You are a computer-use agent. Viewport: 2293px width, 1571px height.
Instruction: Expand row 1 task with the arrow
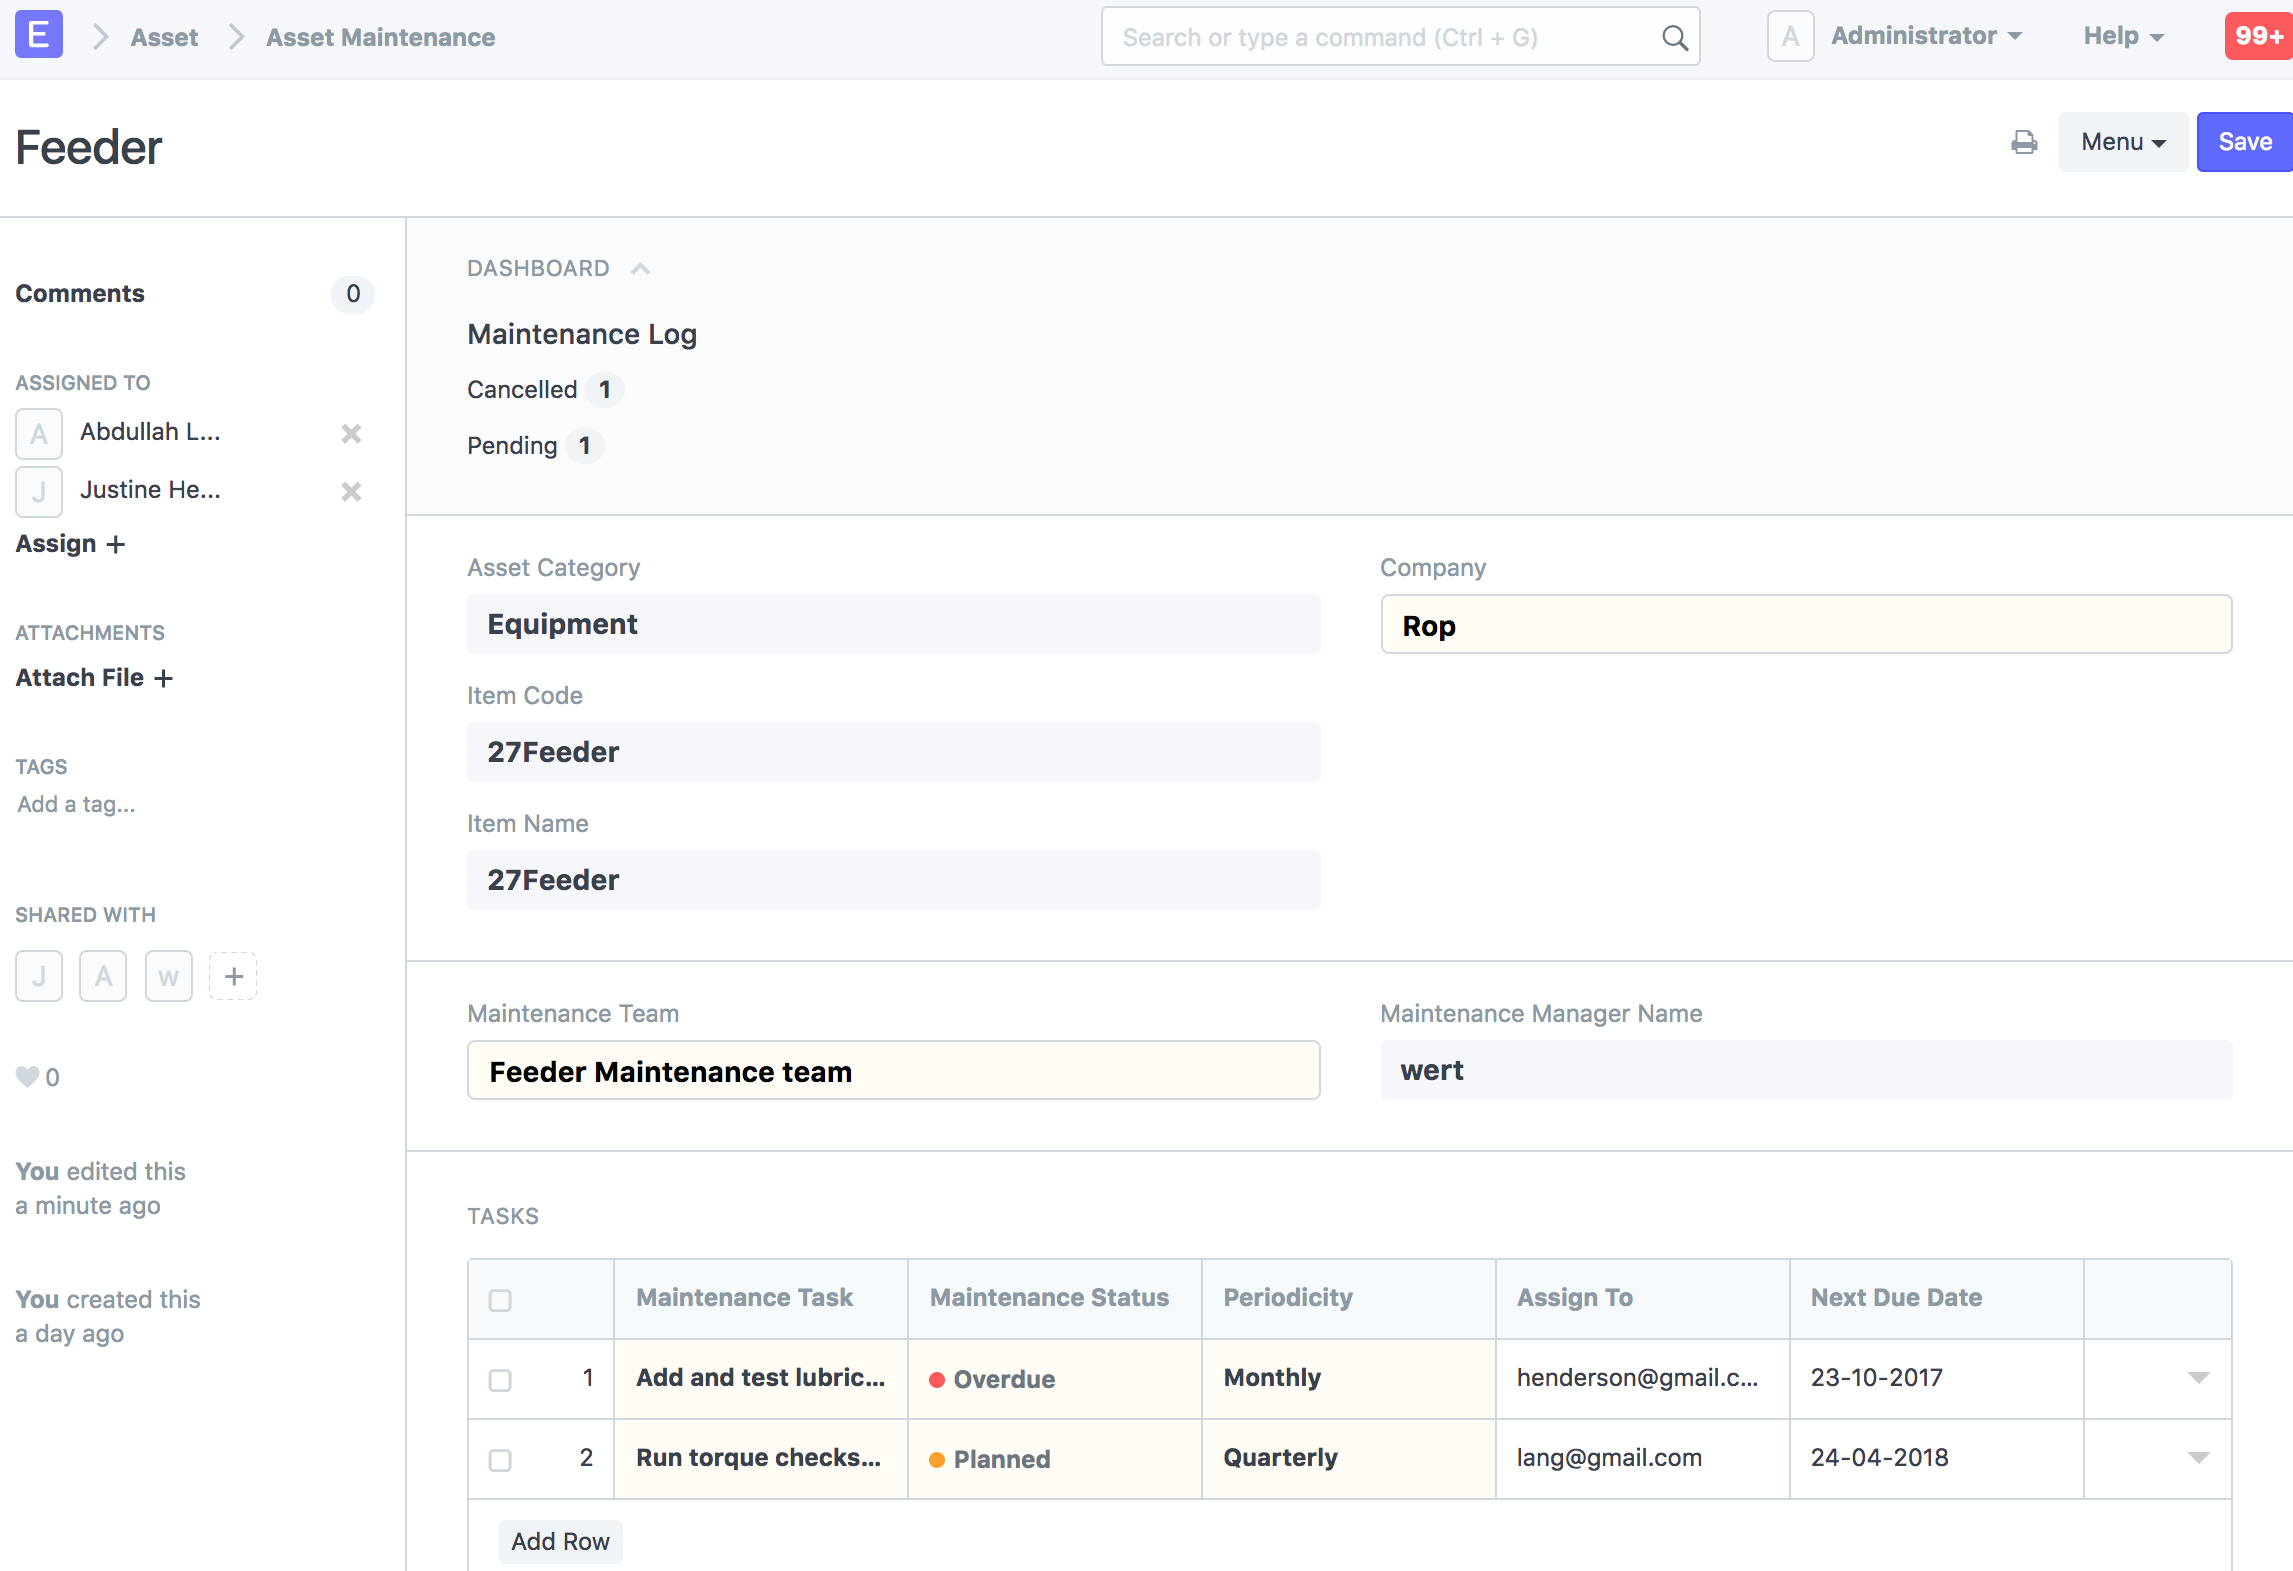point(2198,1378)
